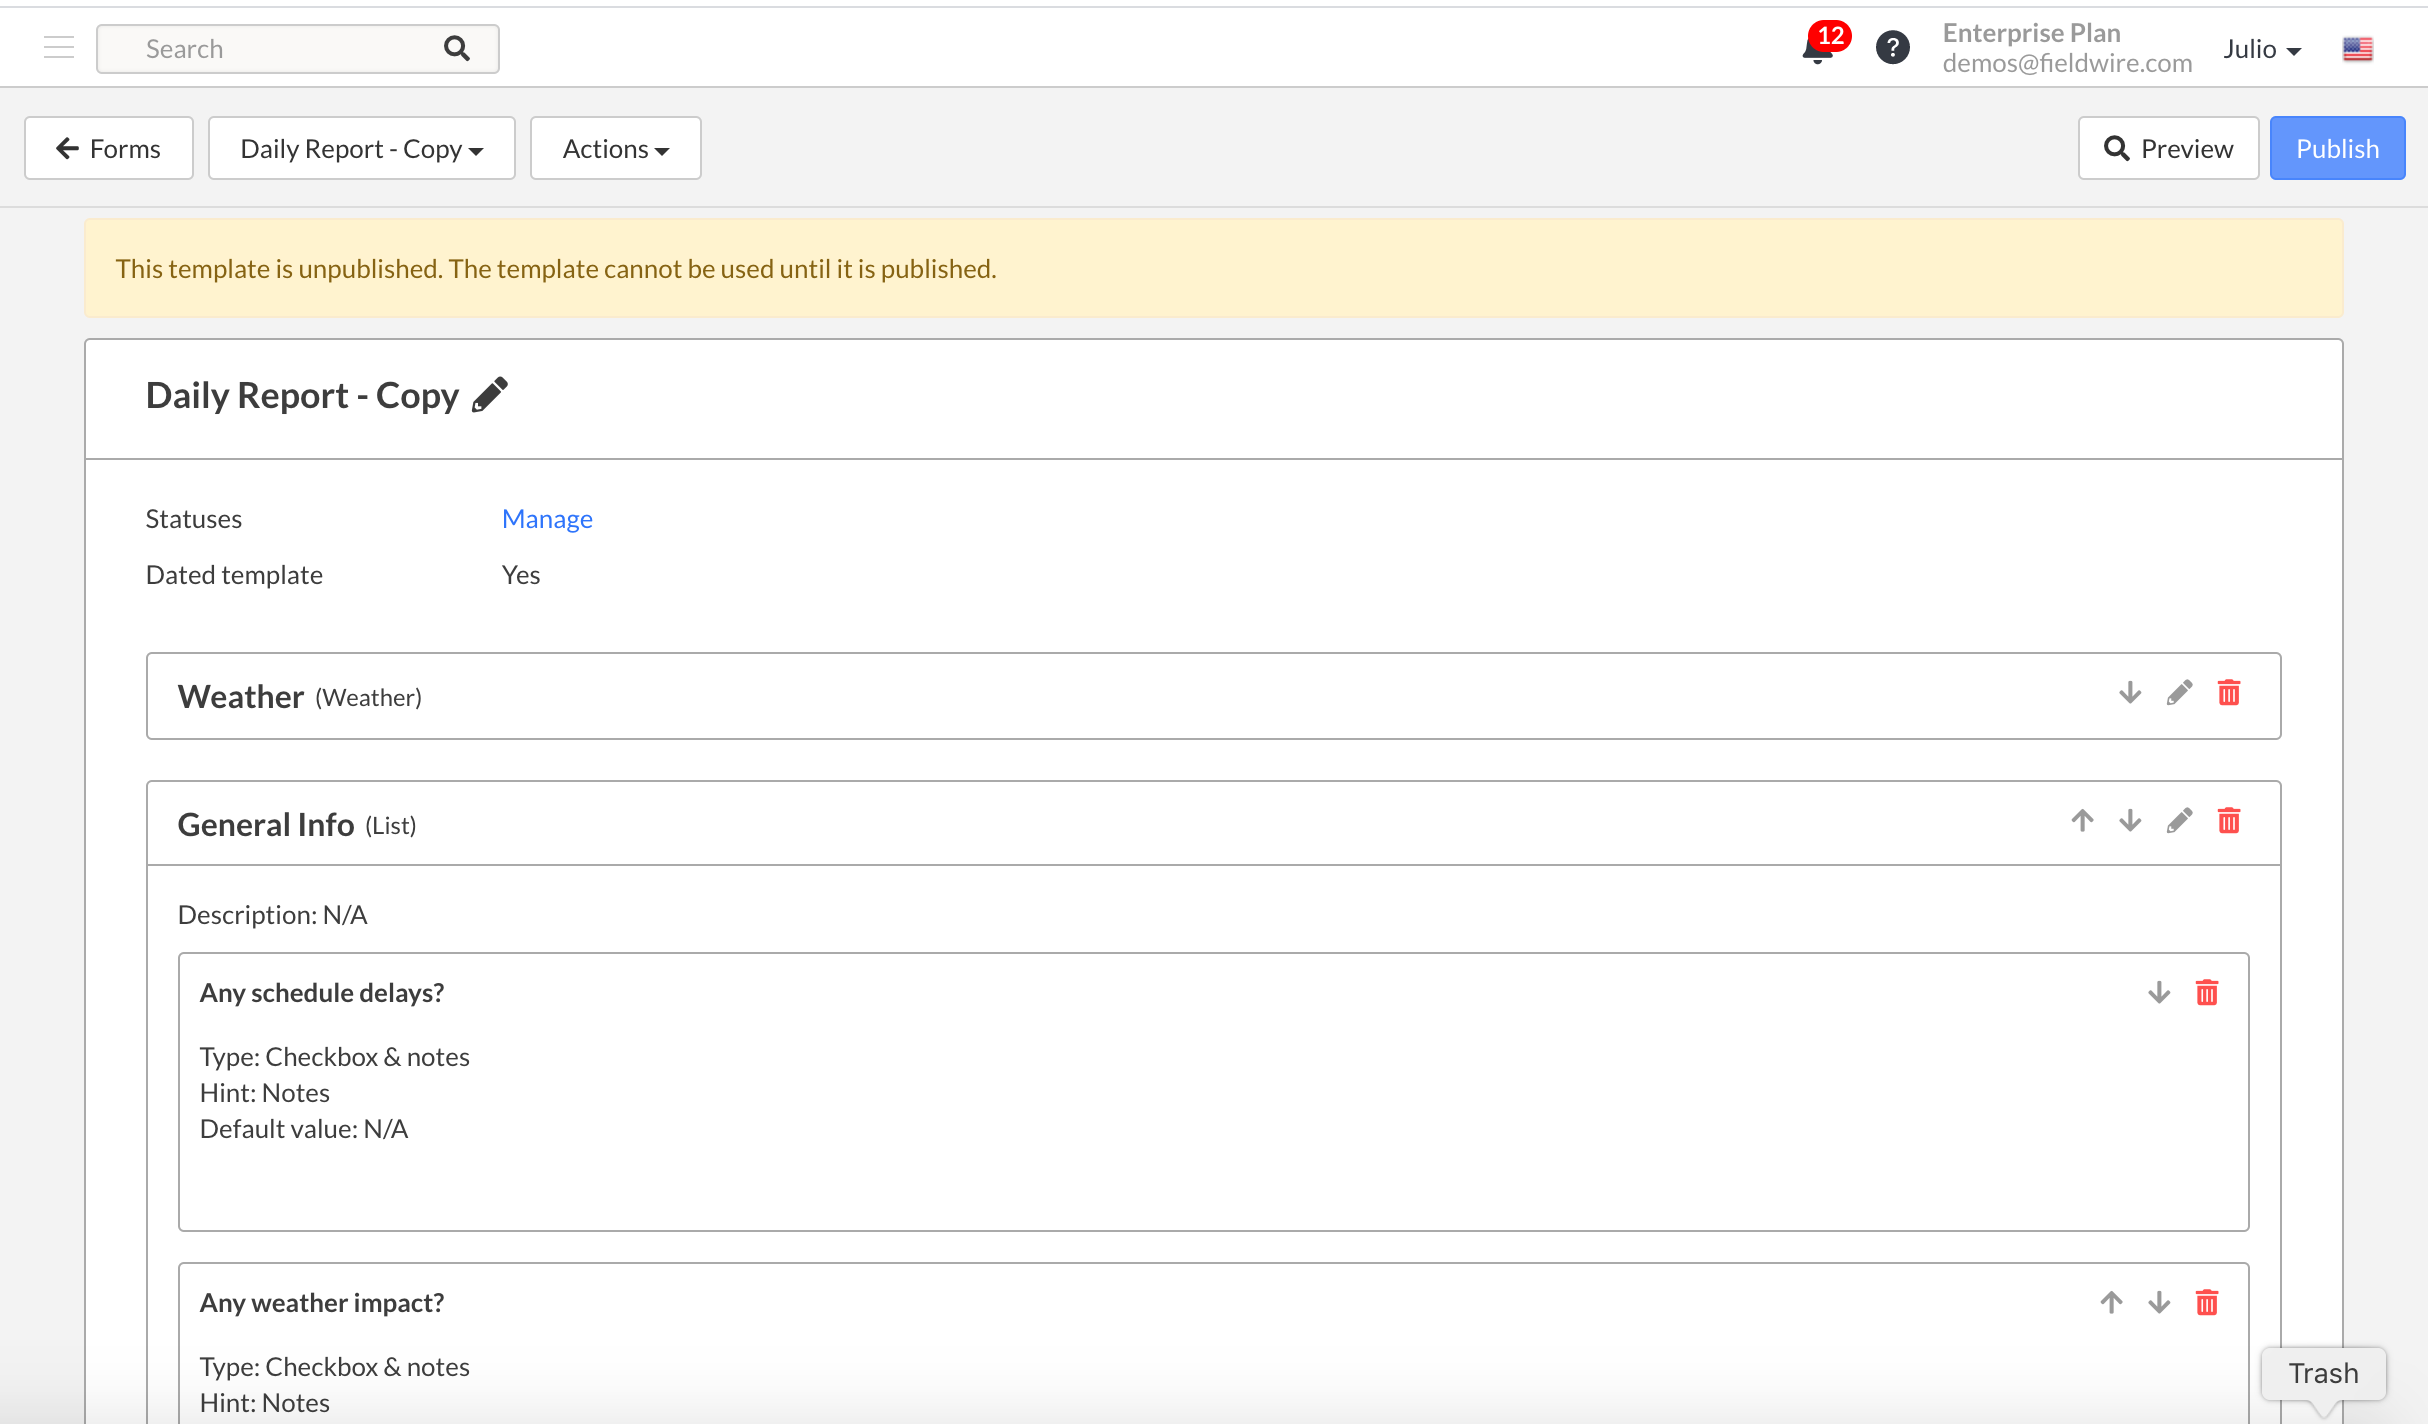Move 'Any schedule delays?' item down
This screenshot has width=2428, height=1424.
(2159, 993)
